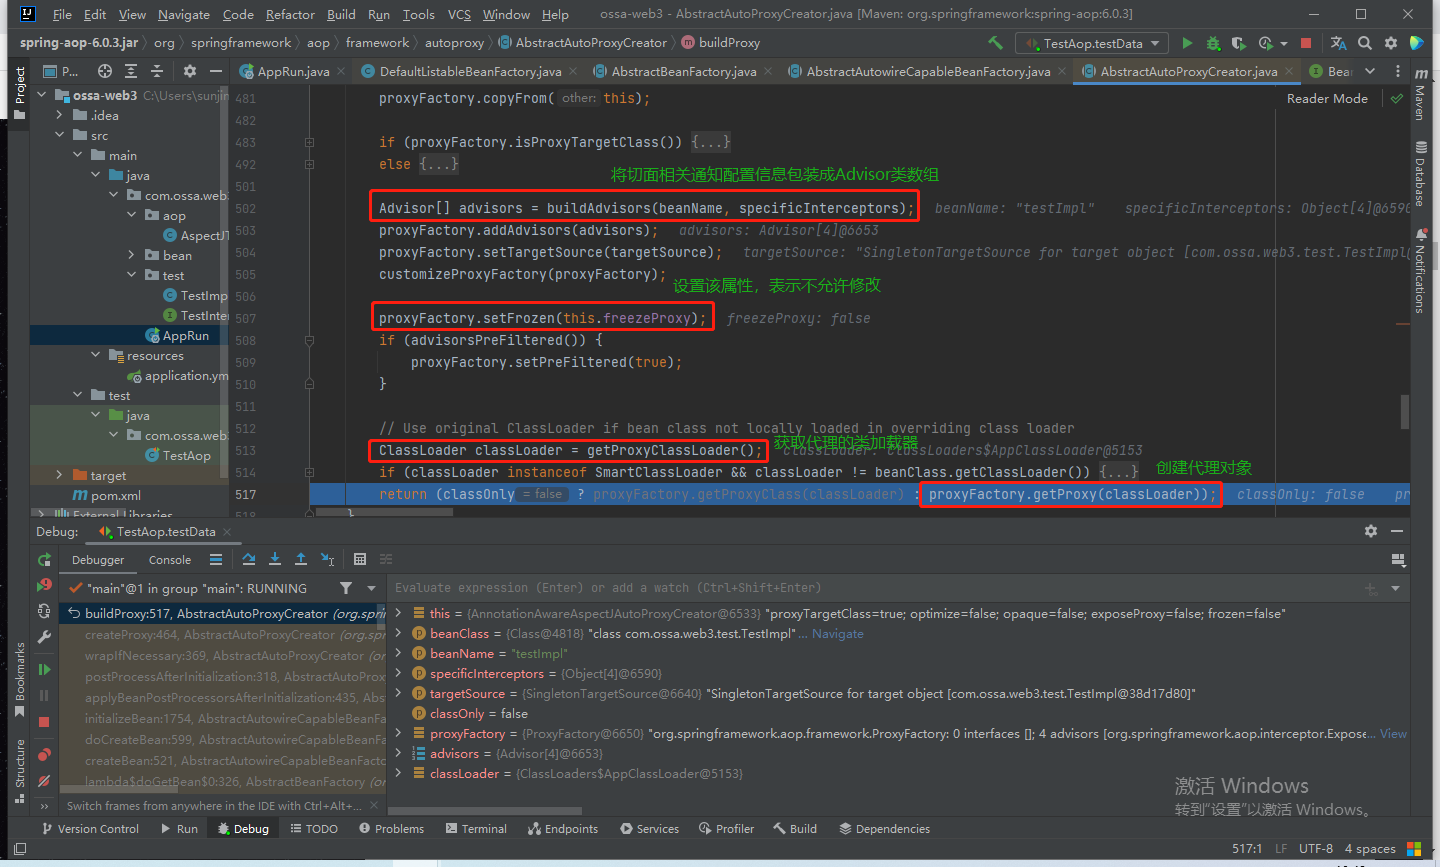Click View link for proxyFactory value

(x=1393, y=733)
